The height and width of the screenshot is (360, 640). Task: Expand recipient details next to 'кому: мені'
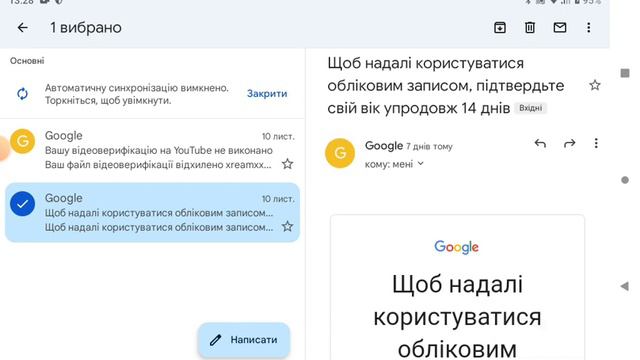point(421,164)
